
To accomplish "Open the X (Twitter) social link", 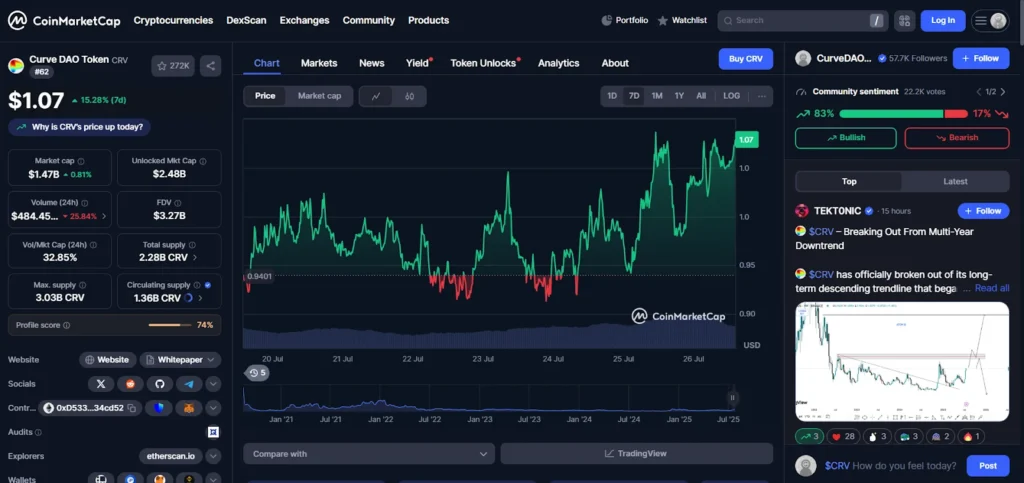I will coord(101,384).
